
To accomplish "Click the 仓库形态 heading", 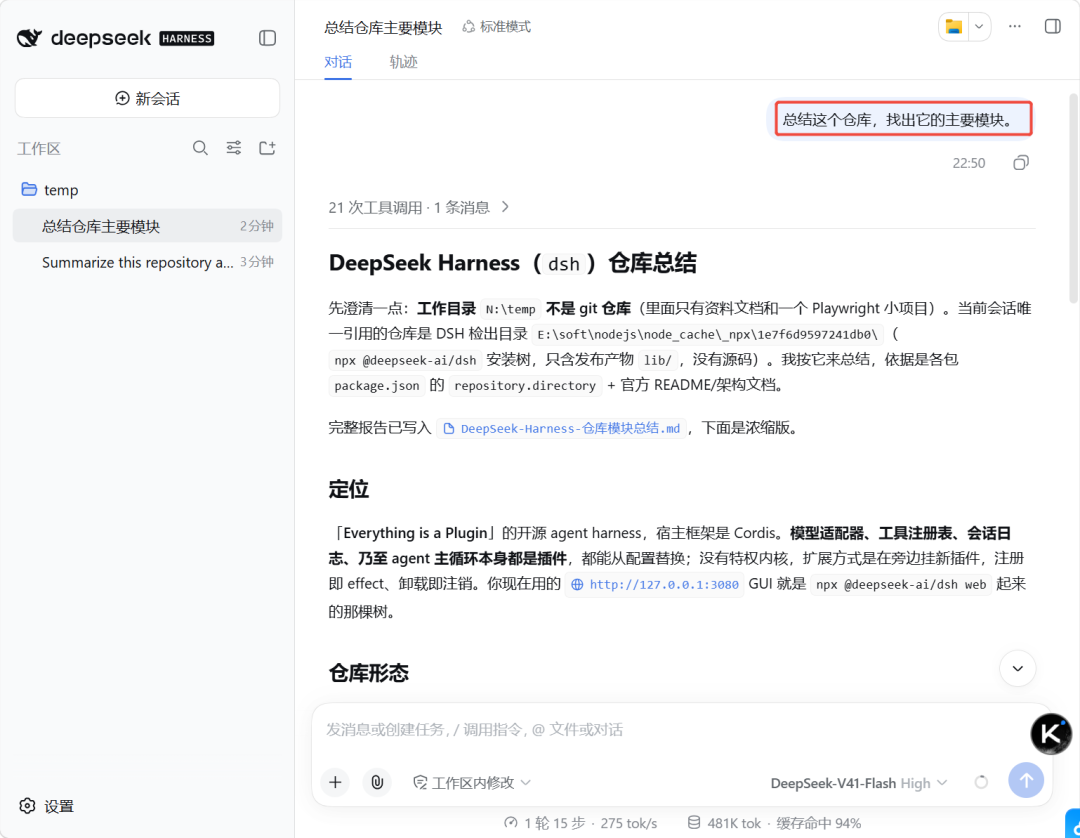I will coord(368,673).
